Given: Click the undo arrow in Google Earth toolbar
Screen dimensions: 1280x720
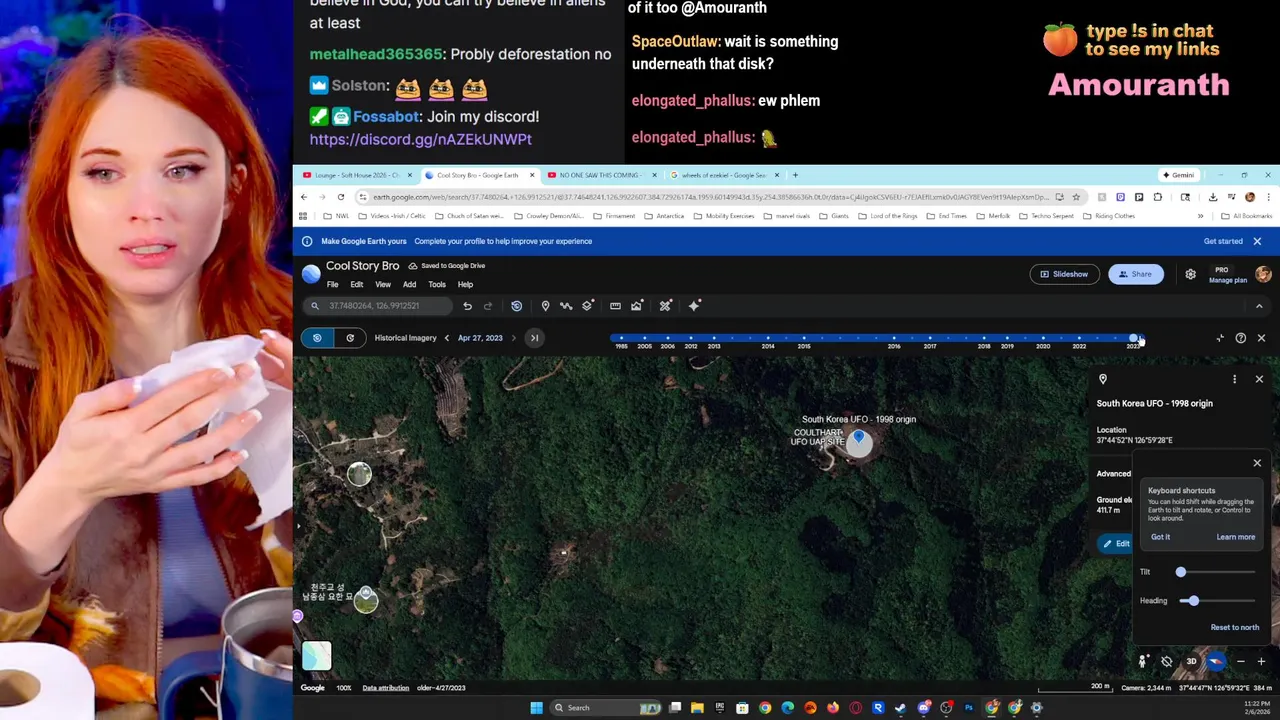Looking at the screenshot, I should point(467,306).
